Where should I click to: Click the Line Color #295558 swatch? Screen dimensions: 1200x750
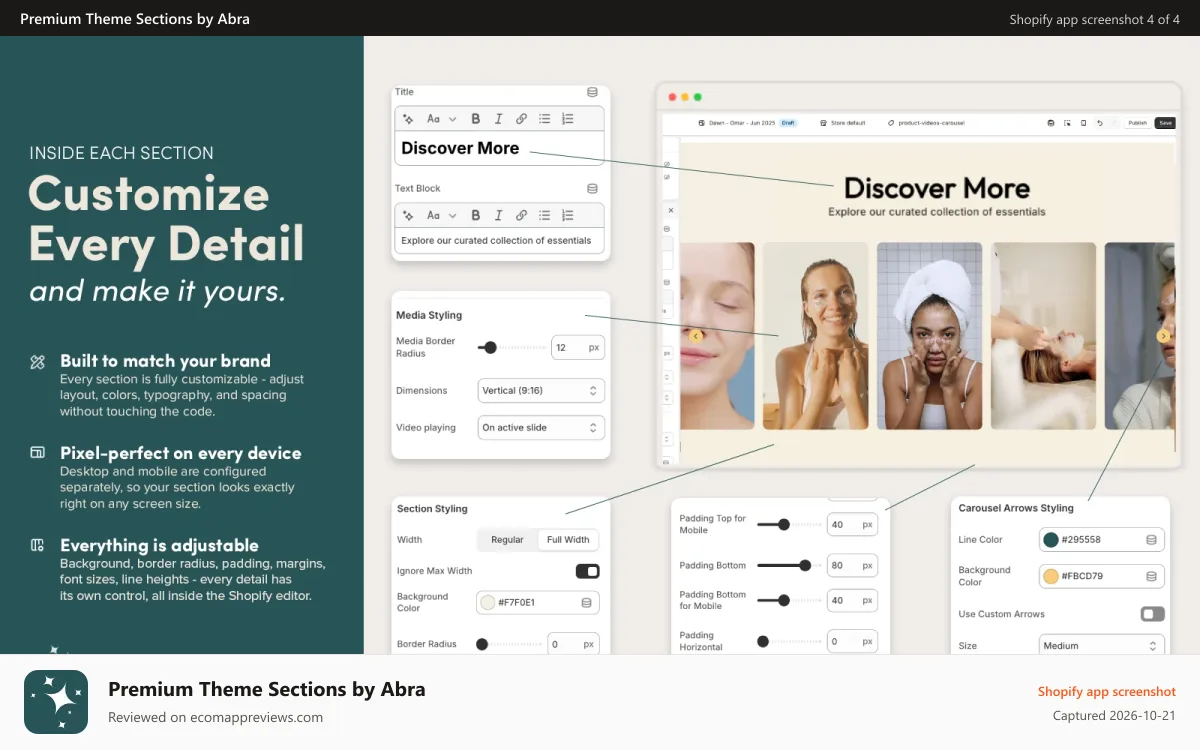tap(1051, 540)
